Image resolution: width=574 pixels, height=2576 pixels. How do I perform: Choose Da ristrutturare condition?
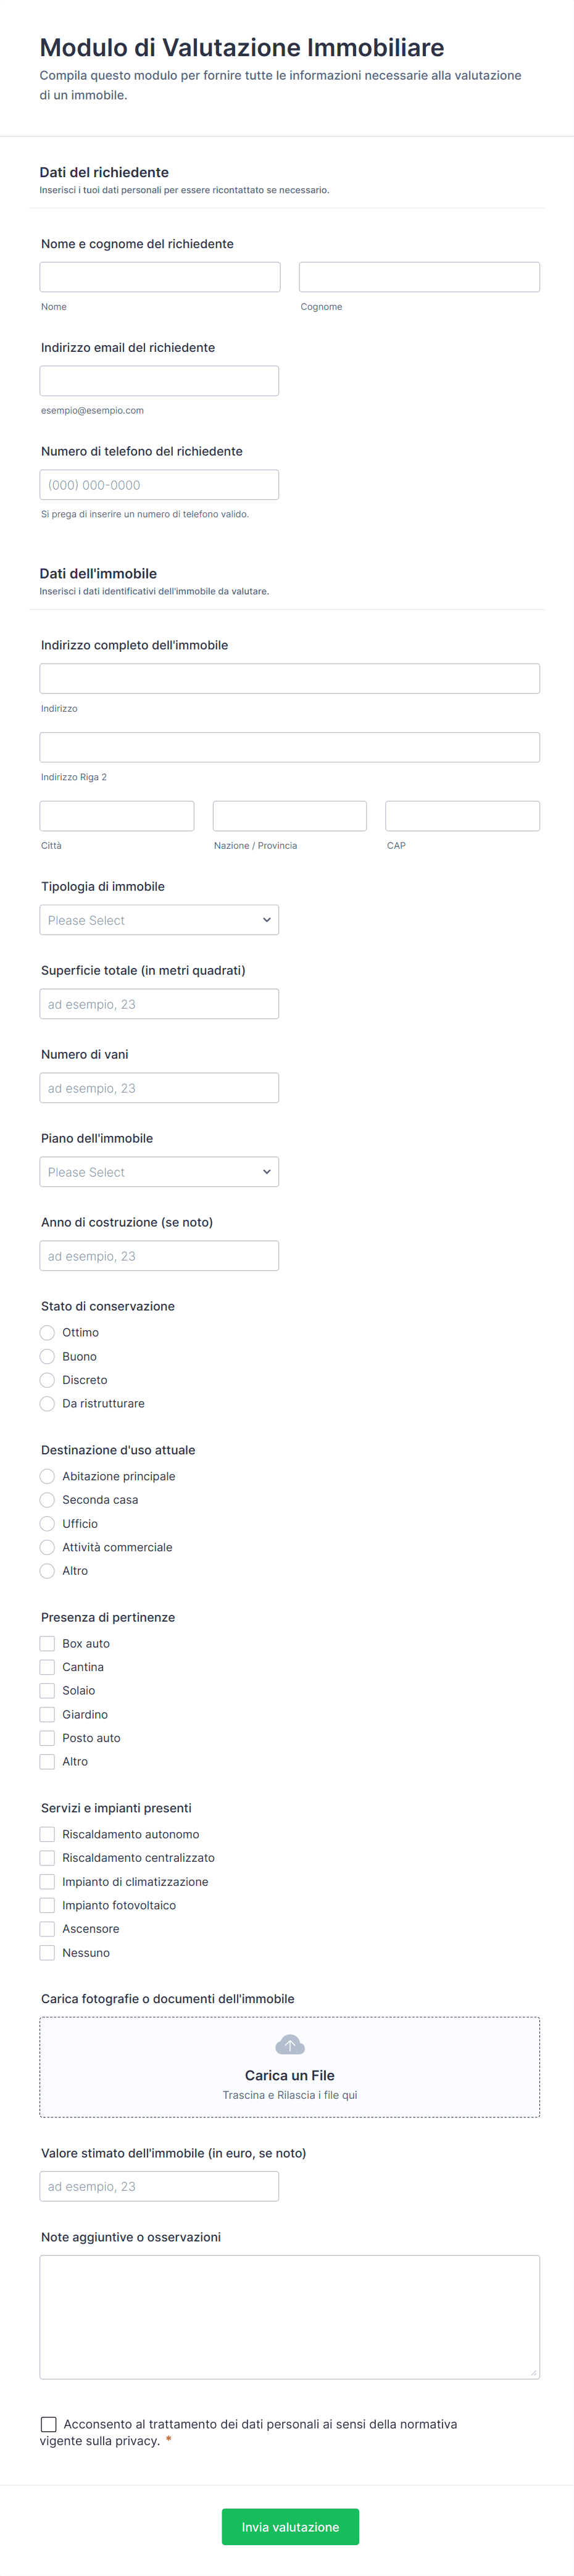coord(47,1403)
